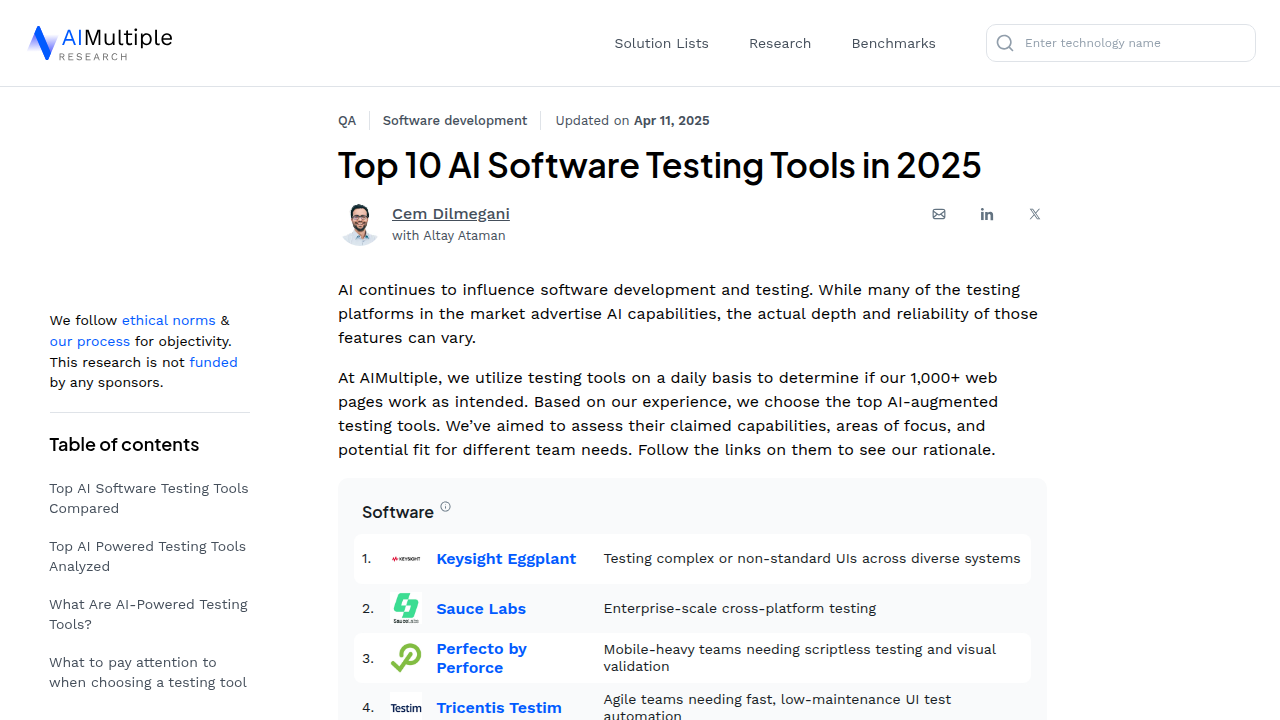Image resolution: width=1280 pixels, height=720 pixels.
Task: Open the Tricentis Testim link
Action: 499,708
